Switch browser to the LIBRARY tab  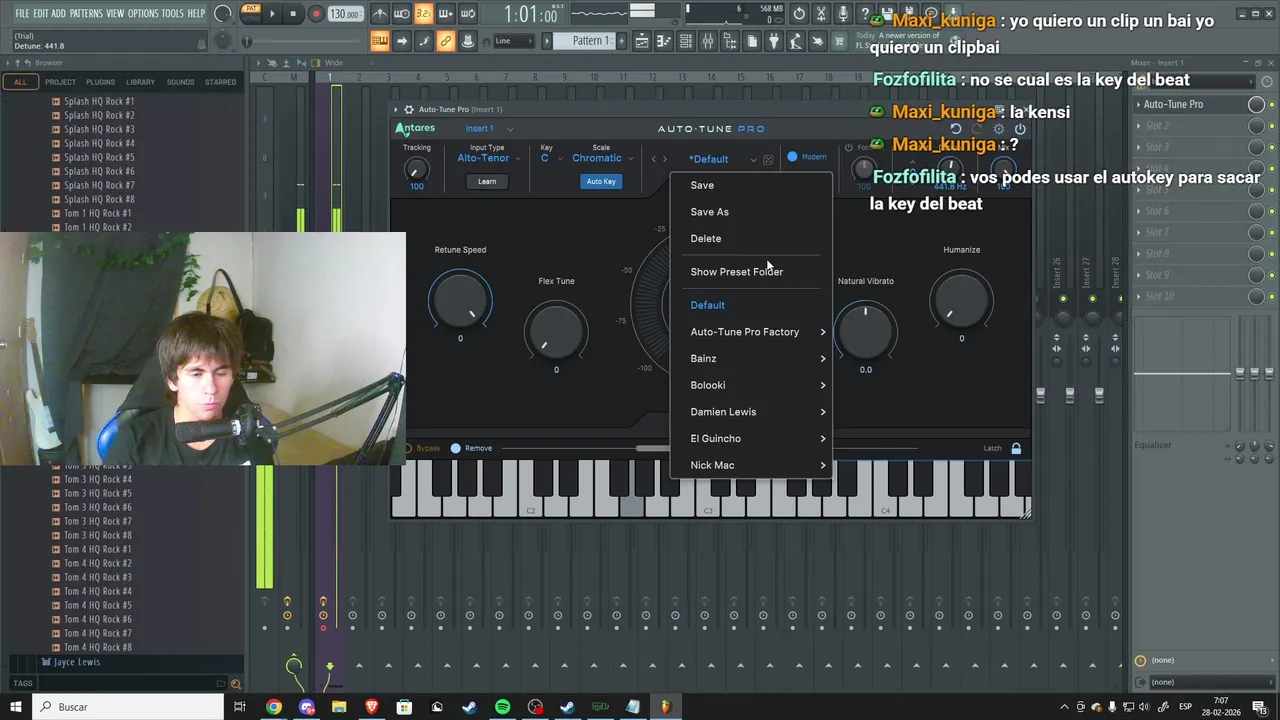coord(140,82)
